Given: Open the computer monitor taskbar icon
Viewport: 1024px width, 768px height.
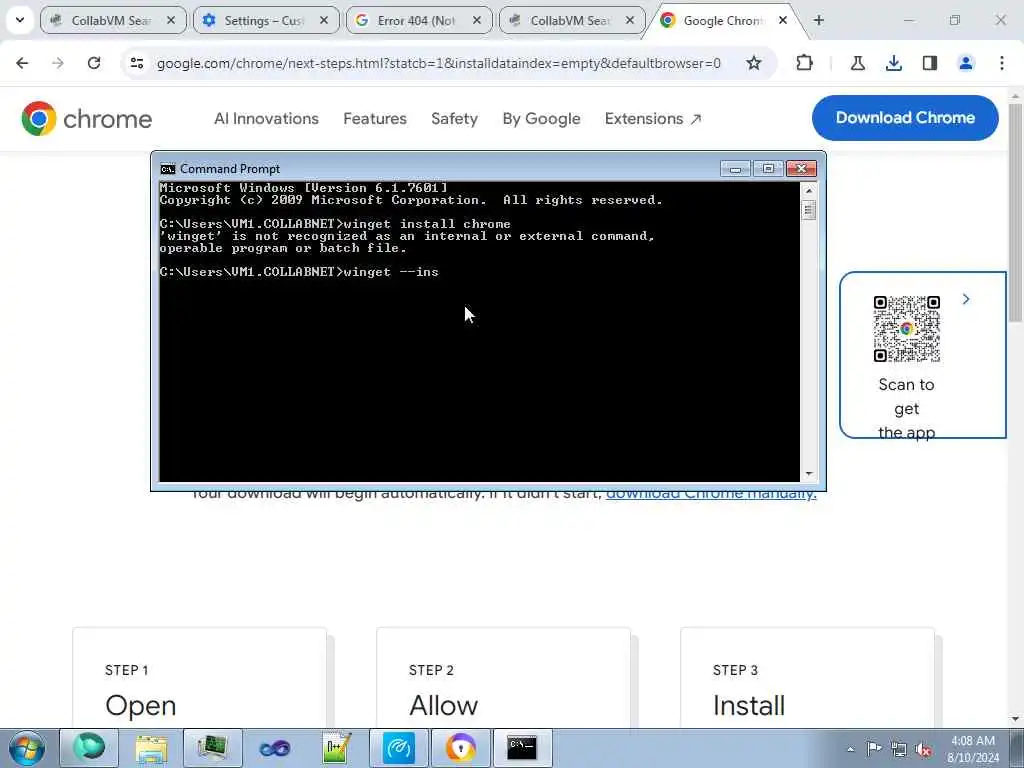Looking at the screenshot, I should [213, 748].
